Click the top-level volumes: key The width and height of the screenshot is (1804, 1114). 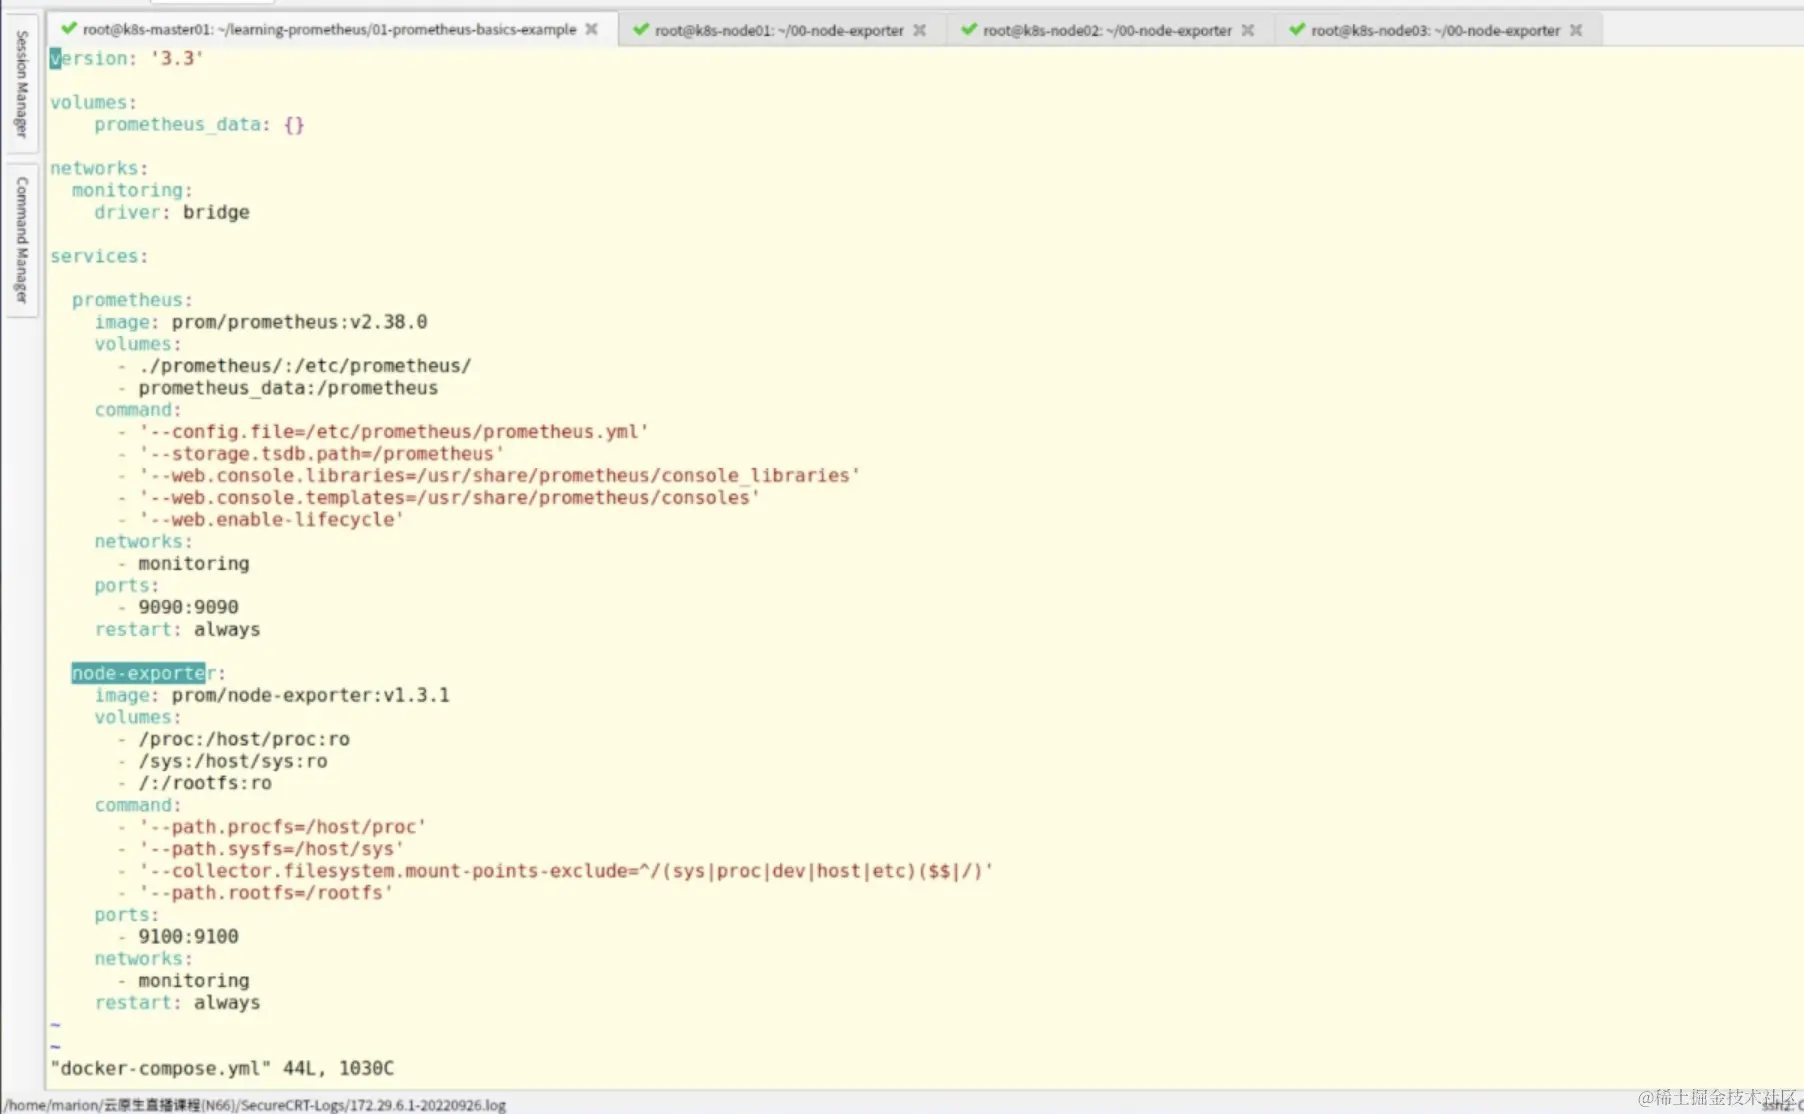pyautogui.click(x=94, y=102)
